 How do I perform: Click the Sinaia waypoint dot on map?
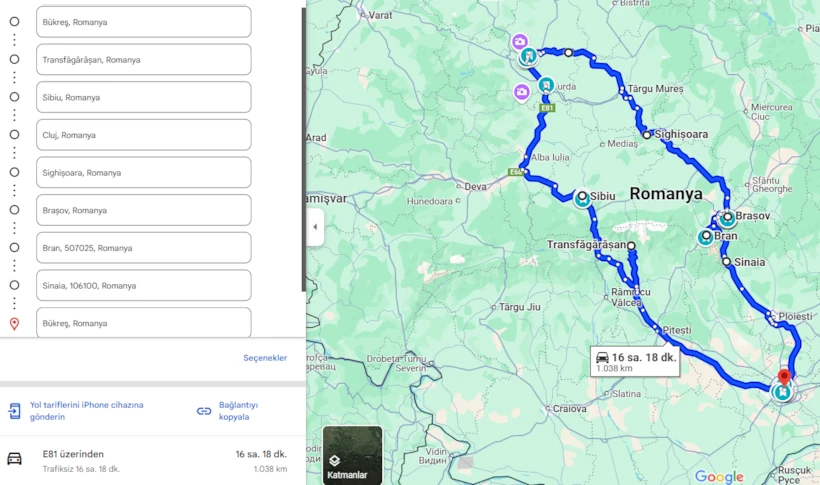pos(726,262)
